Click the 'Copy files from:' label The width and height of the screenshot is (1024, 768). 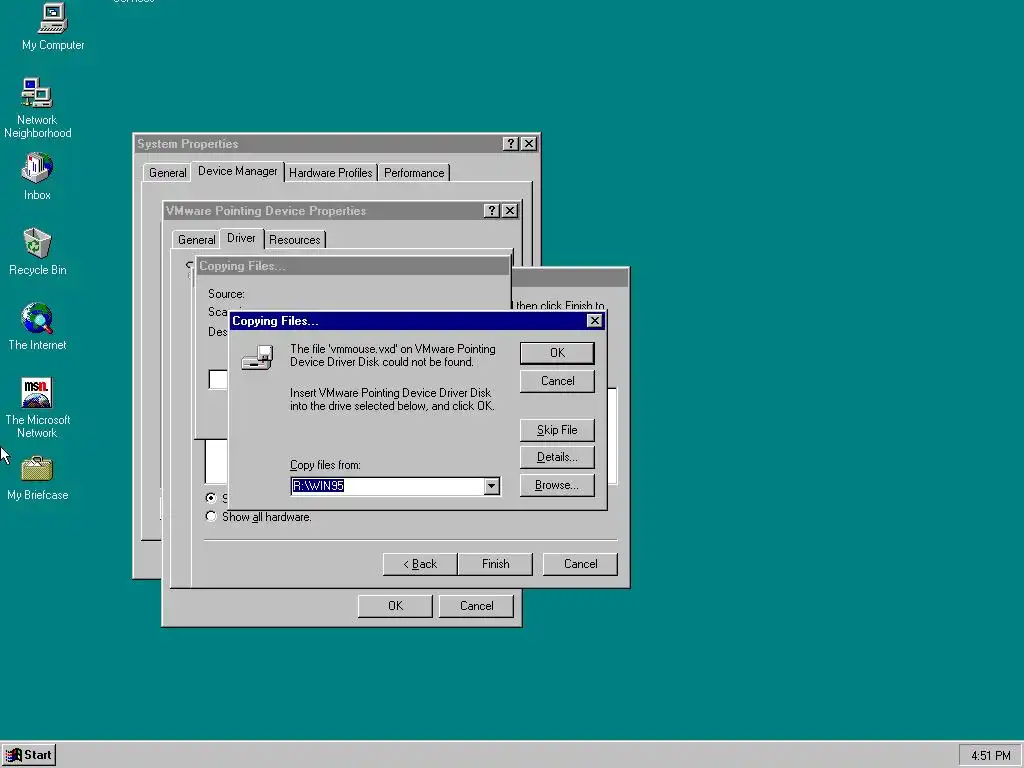tap(325, 465)
